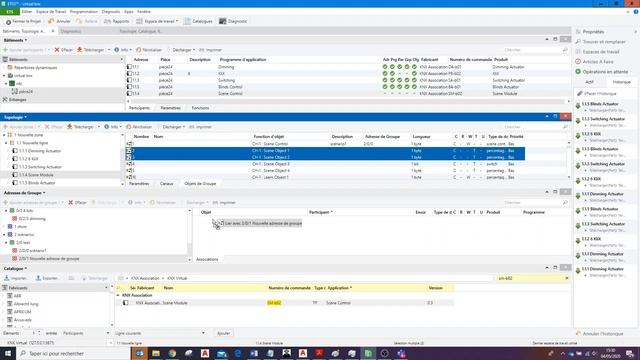Open the Bâtiments panel title dropdown

click(16, 40)
